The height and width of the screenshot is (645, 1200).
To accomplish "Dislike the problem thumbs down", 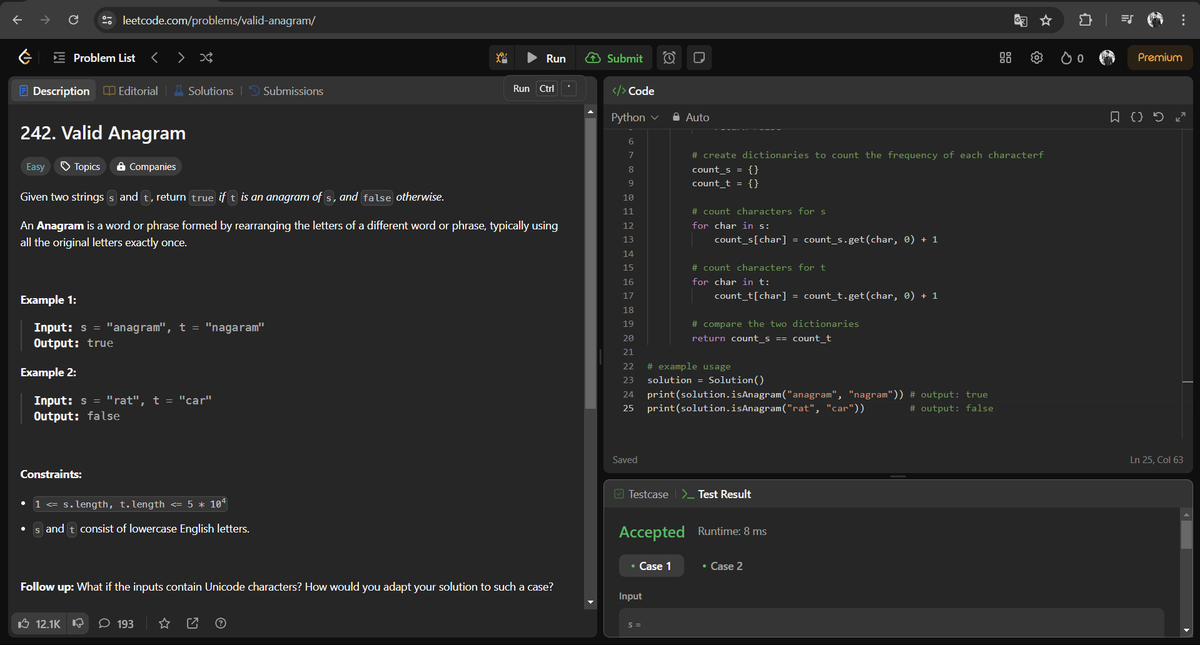I will click(x=78, y=624).
